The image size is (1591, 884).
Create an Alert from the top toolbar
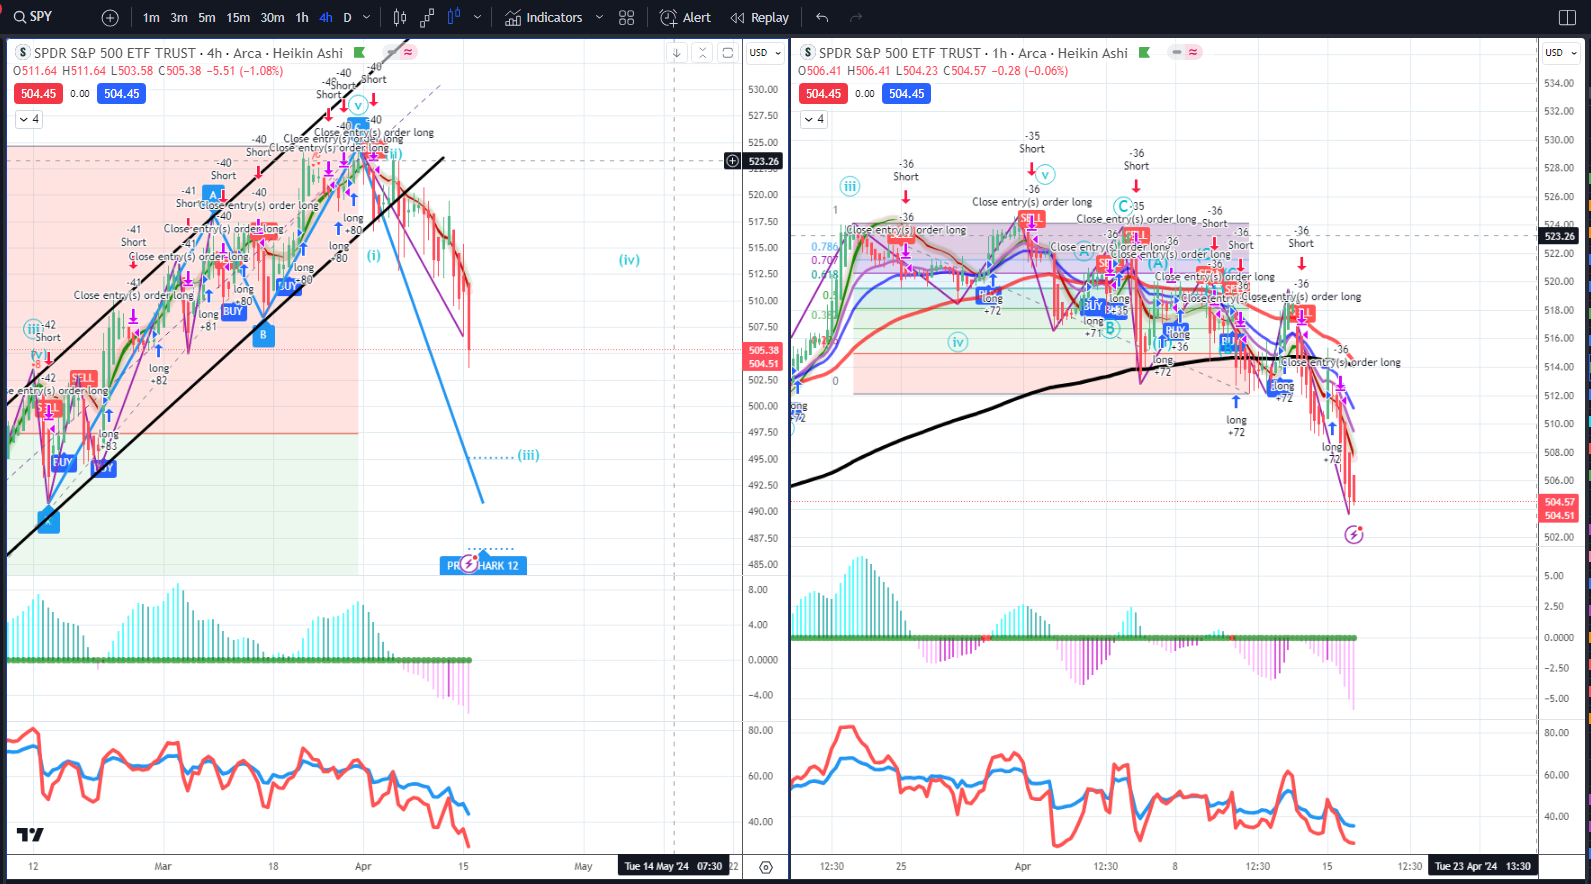tap(685, 17)
